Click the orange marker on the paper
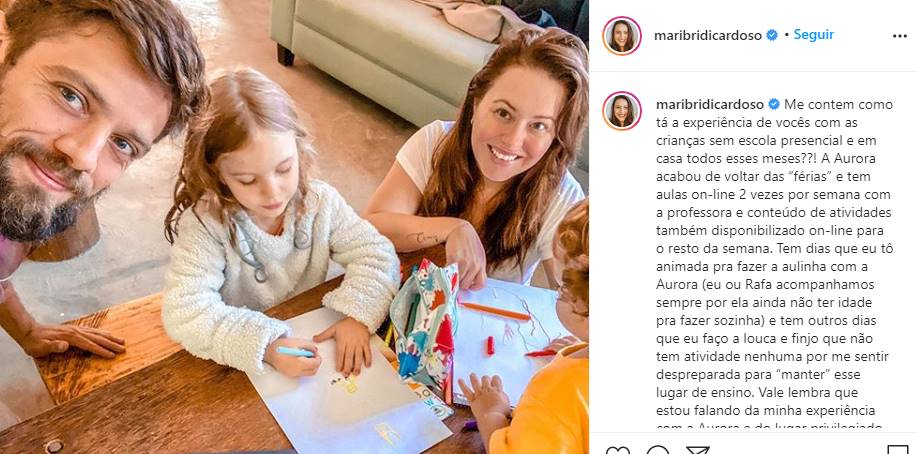The width and height of the screenshot is (918, 454). coord(495,311)
